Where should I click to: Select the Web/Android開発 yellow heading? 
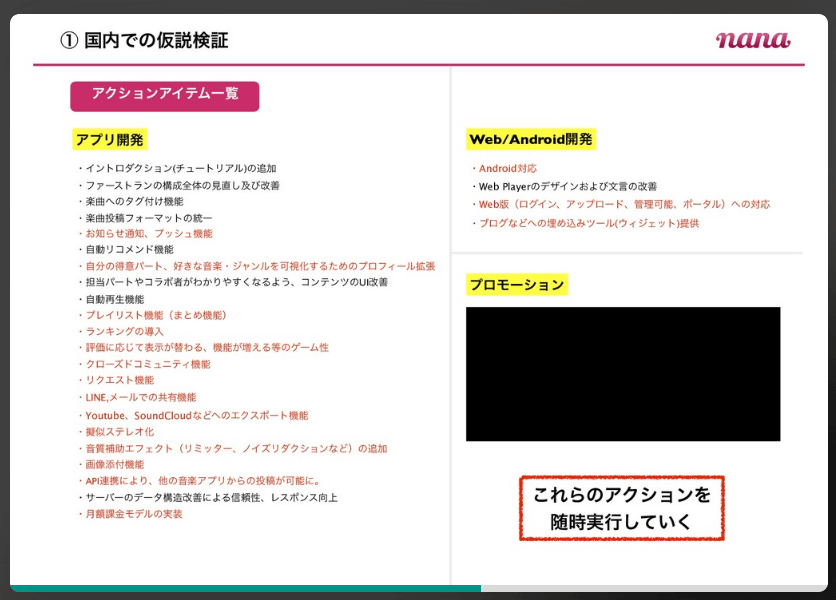(530, 140)
